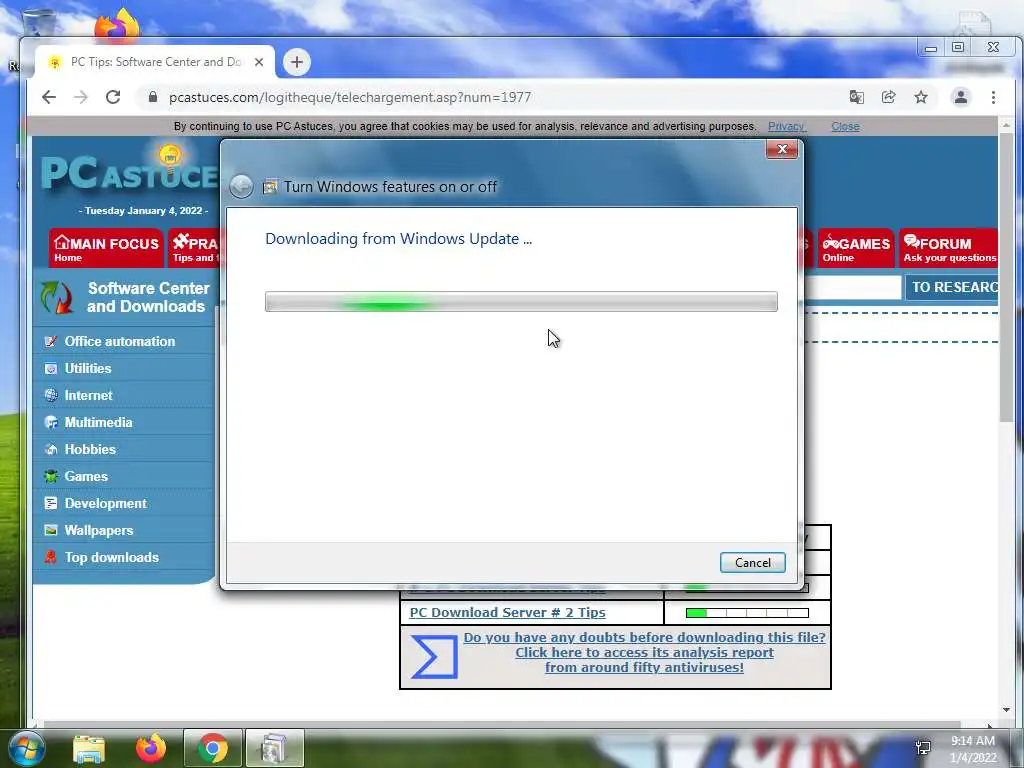Click the share page icon
Screen dimensions: 1024x768
tap(888, 97)
